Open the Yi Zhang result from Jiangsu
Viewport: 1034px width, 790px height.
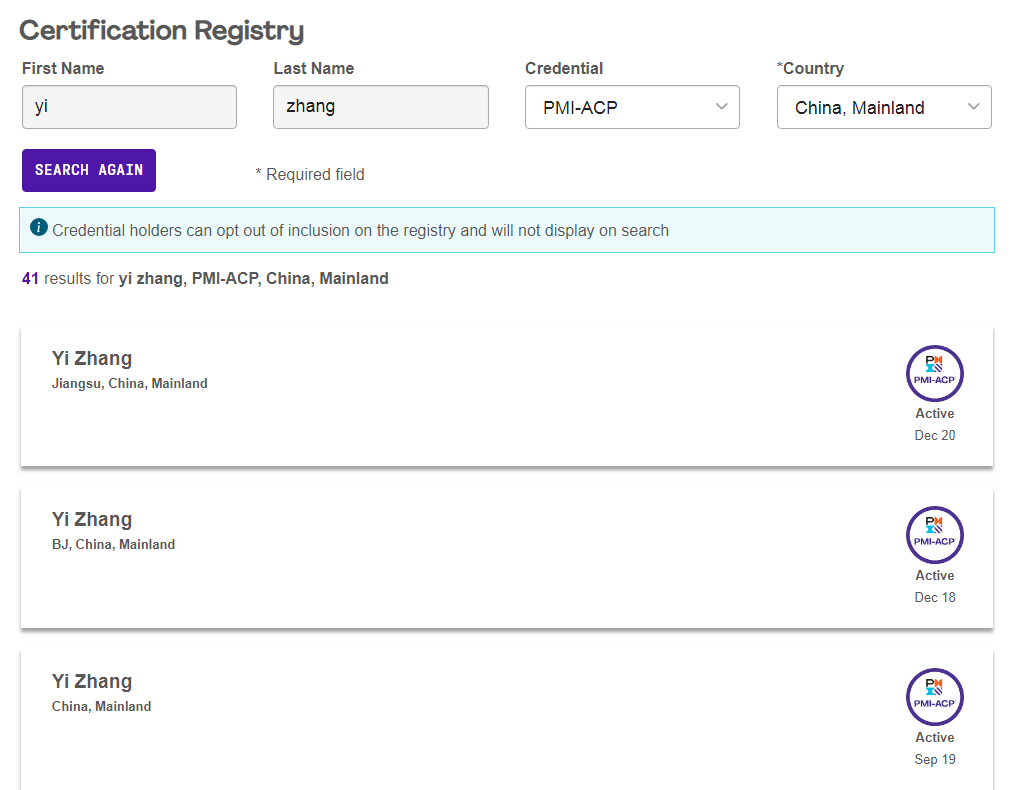coord(92,358)
